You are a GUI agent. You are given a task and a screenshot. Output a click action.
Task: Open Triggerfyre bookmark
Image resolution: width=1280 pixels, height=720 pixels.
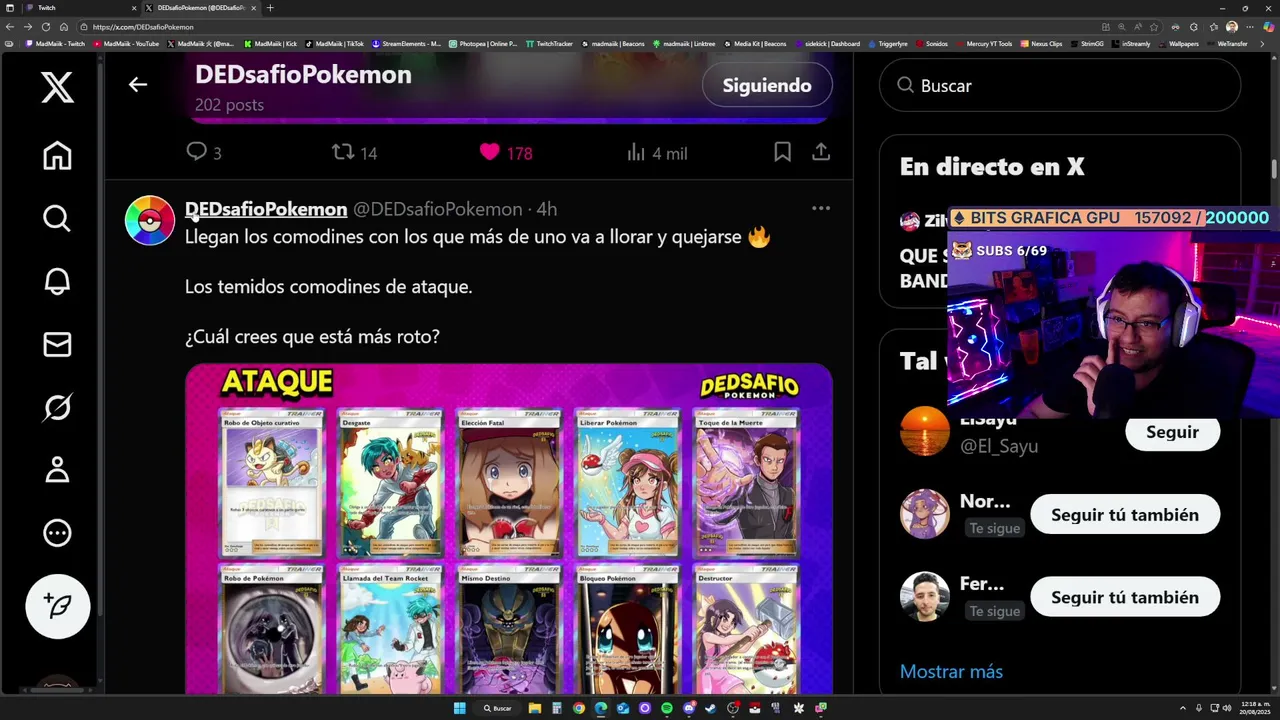click(888, 44)
